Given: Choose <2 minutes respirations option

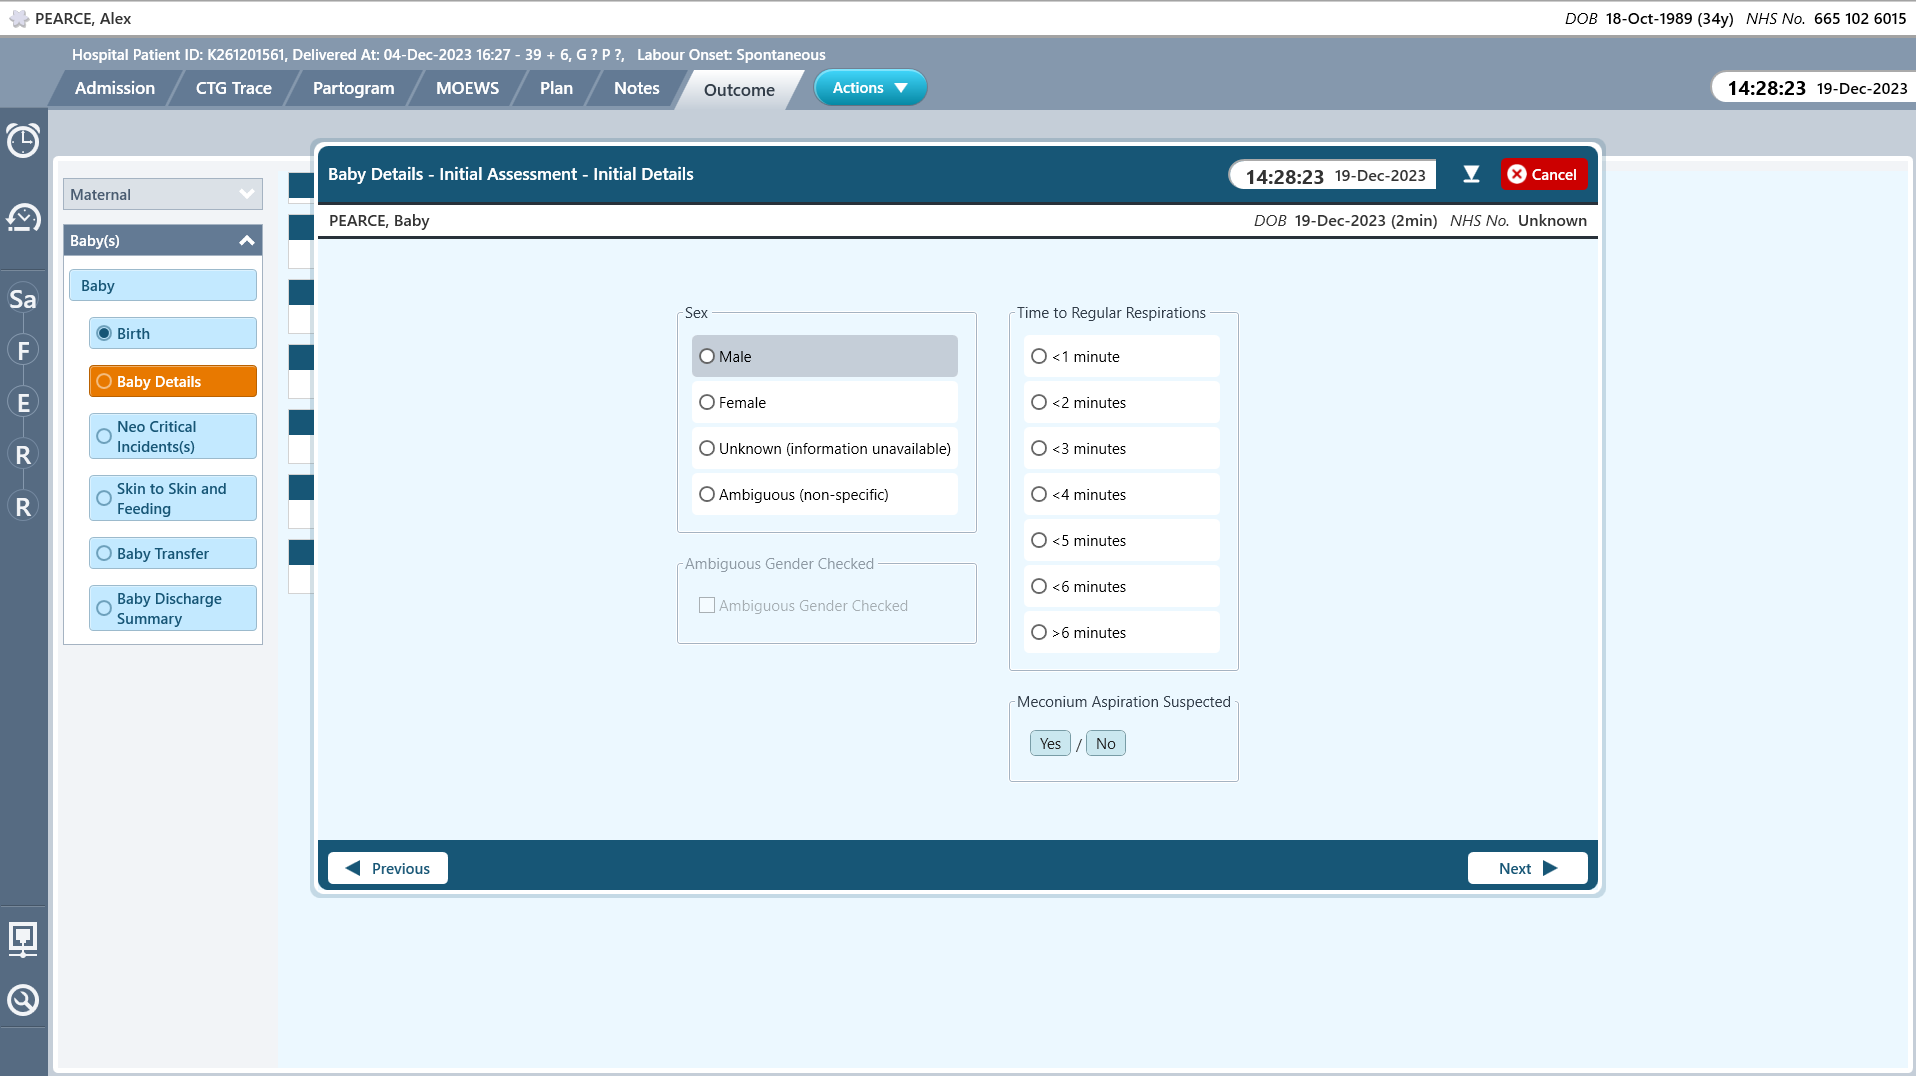Looking at the screenshot, I should 1121,402.
